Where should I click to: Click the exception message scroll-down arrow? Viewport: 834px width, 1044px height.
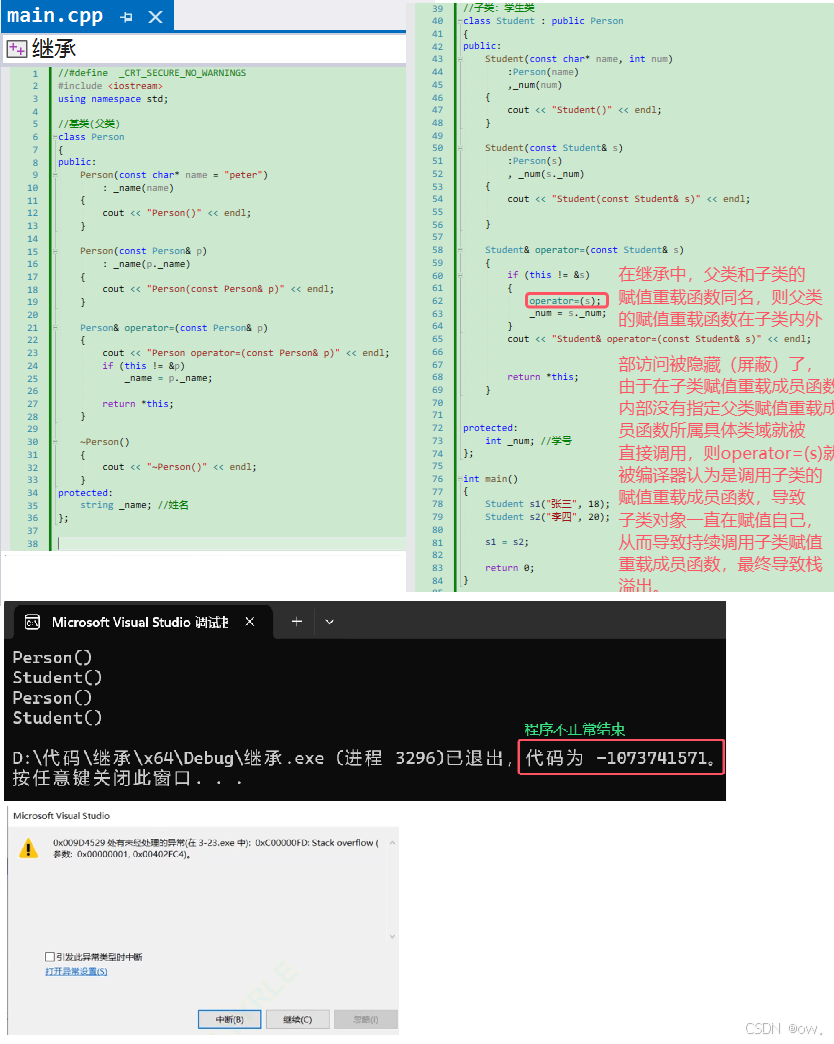(392, 936)
